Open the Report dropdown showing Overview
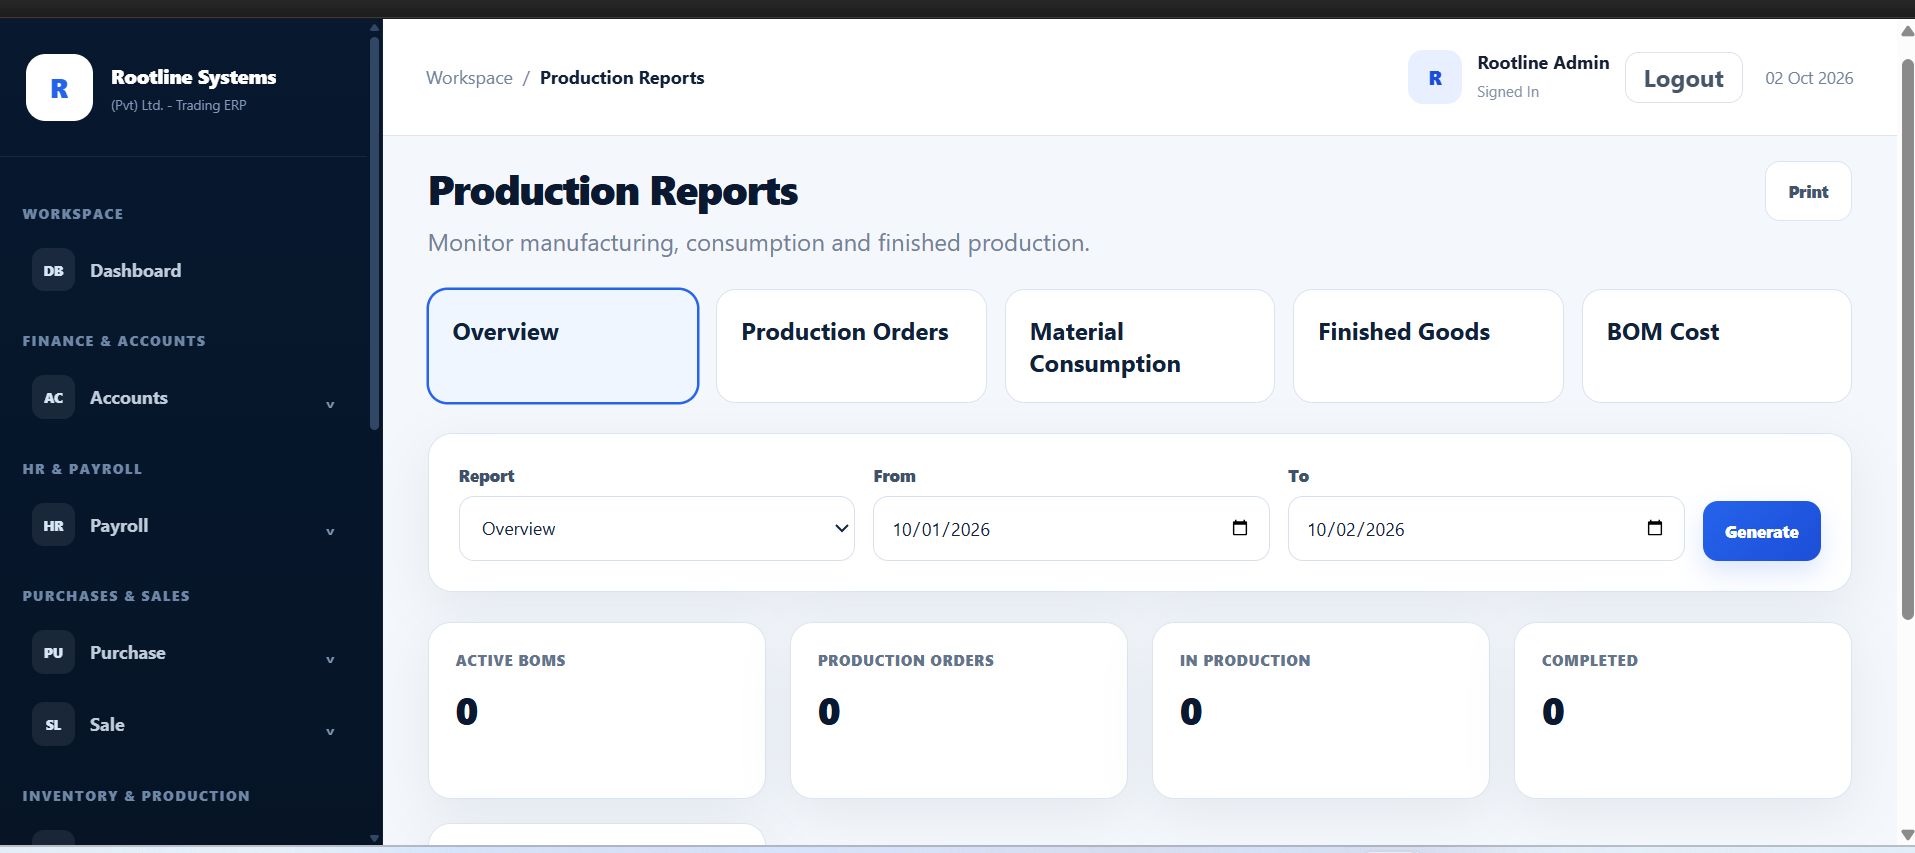This screenshot has height=853, width=1915. pyautogui.click(x=657, y=528)
